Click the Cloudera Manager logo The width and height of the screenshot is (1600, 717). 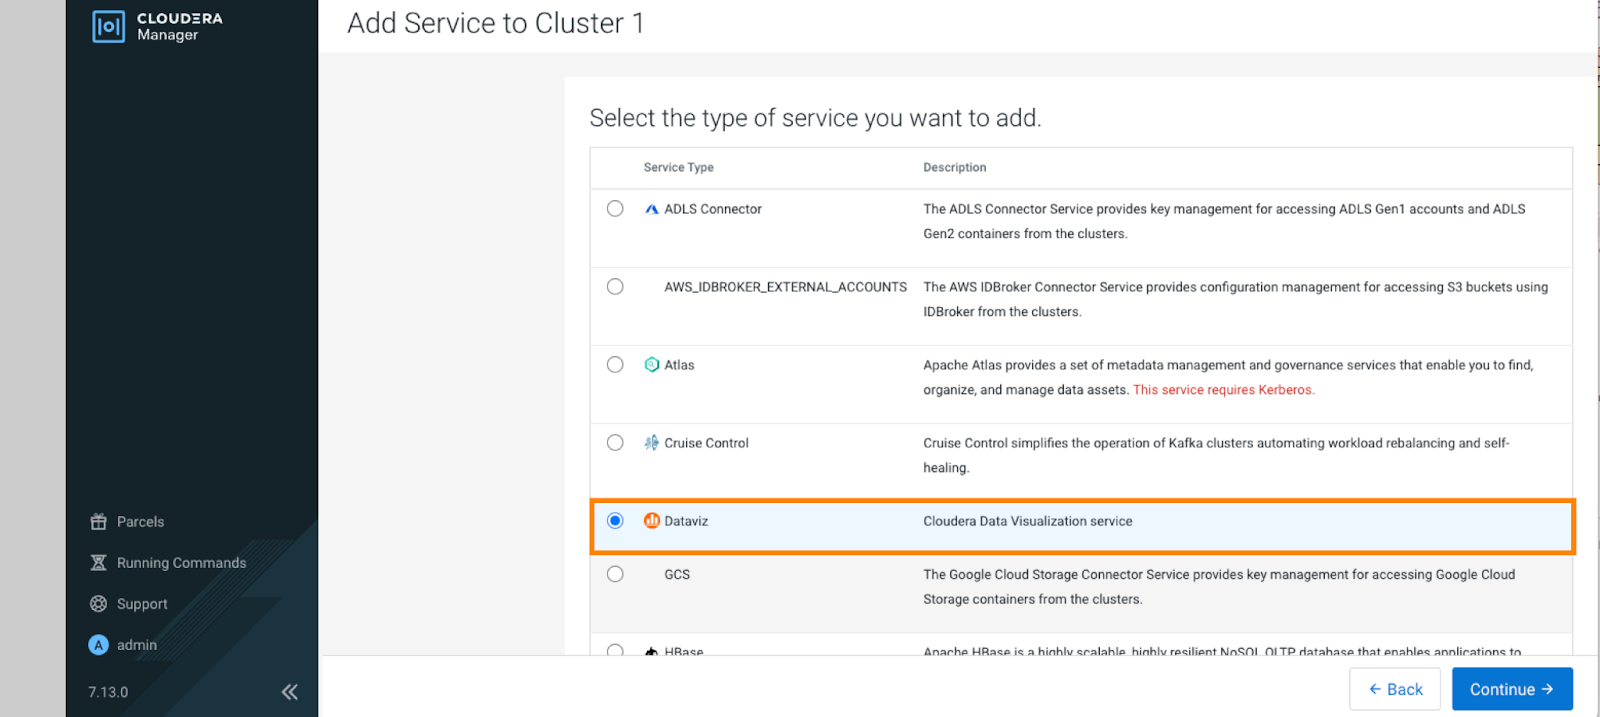click(x=157, y=26)
